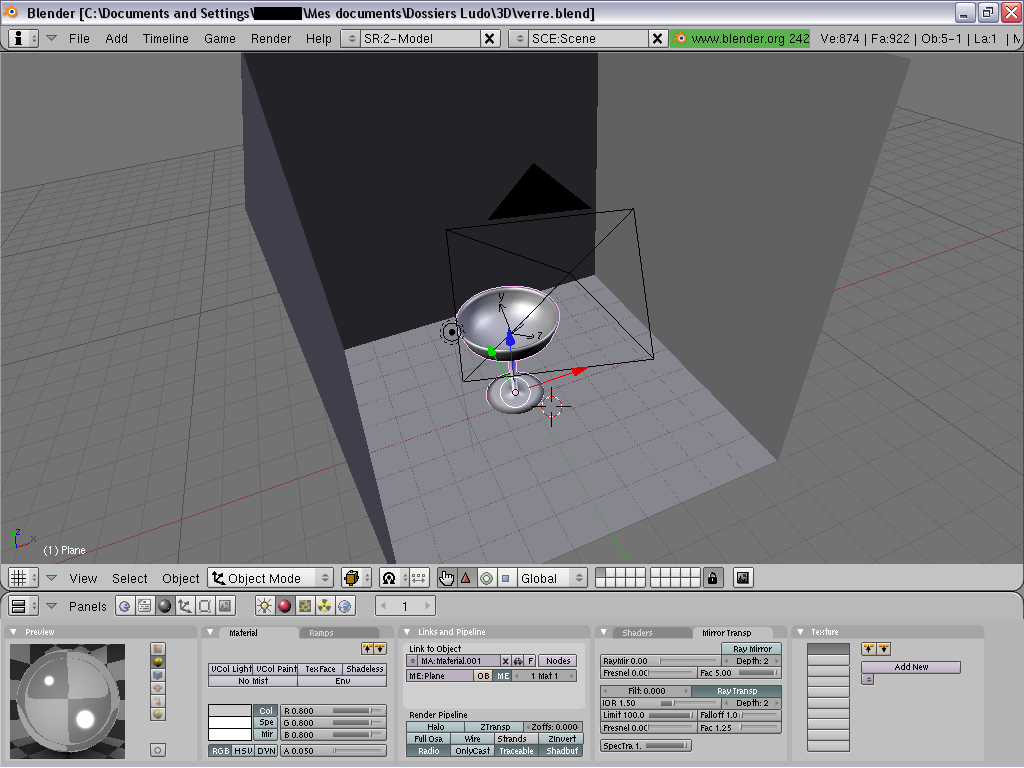The width and height of the screenshot is (1024, 768).
Task: Toggle preview oversampling ring button
Action: [x=157, y=750]
